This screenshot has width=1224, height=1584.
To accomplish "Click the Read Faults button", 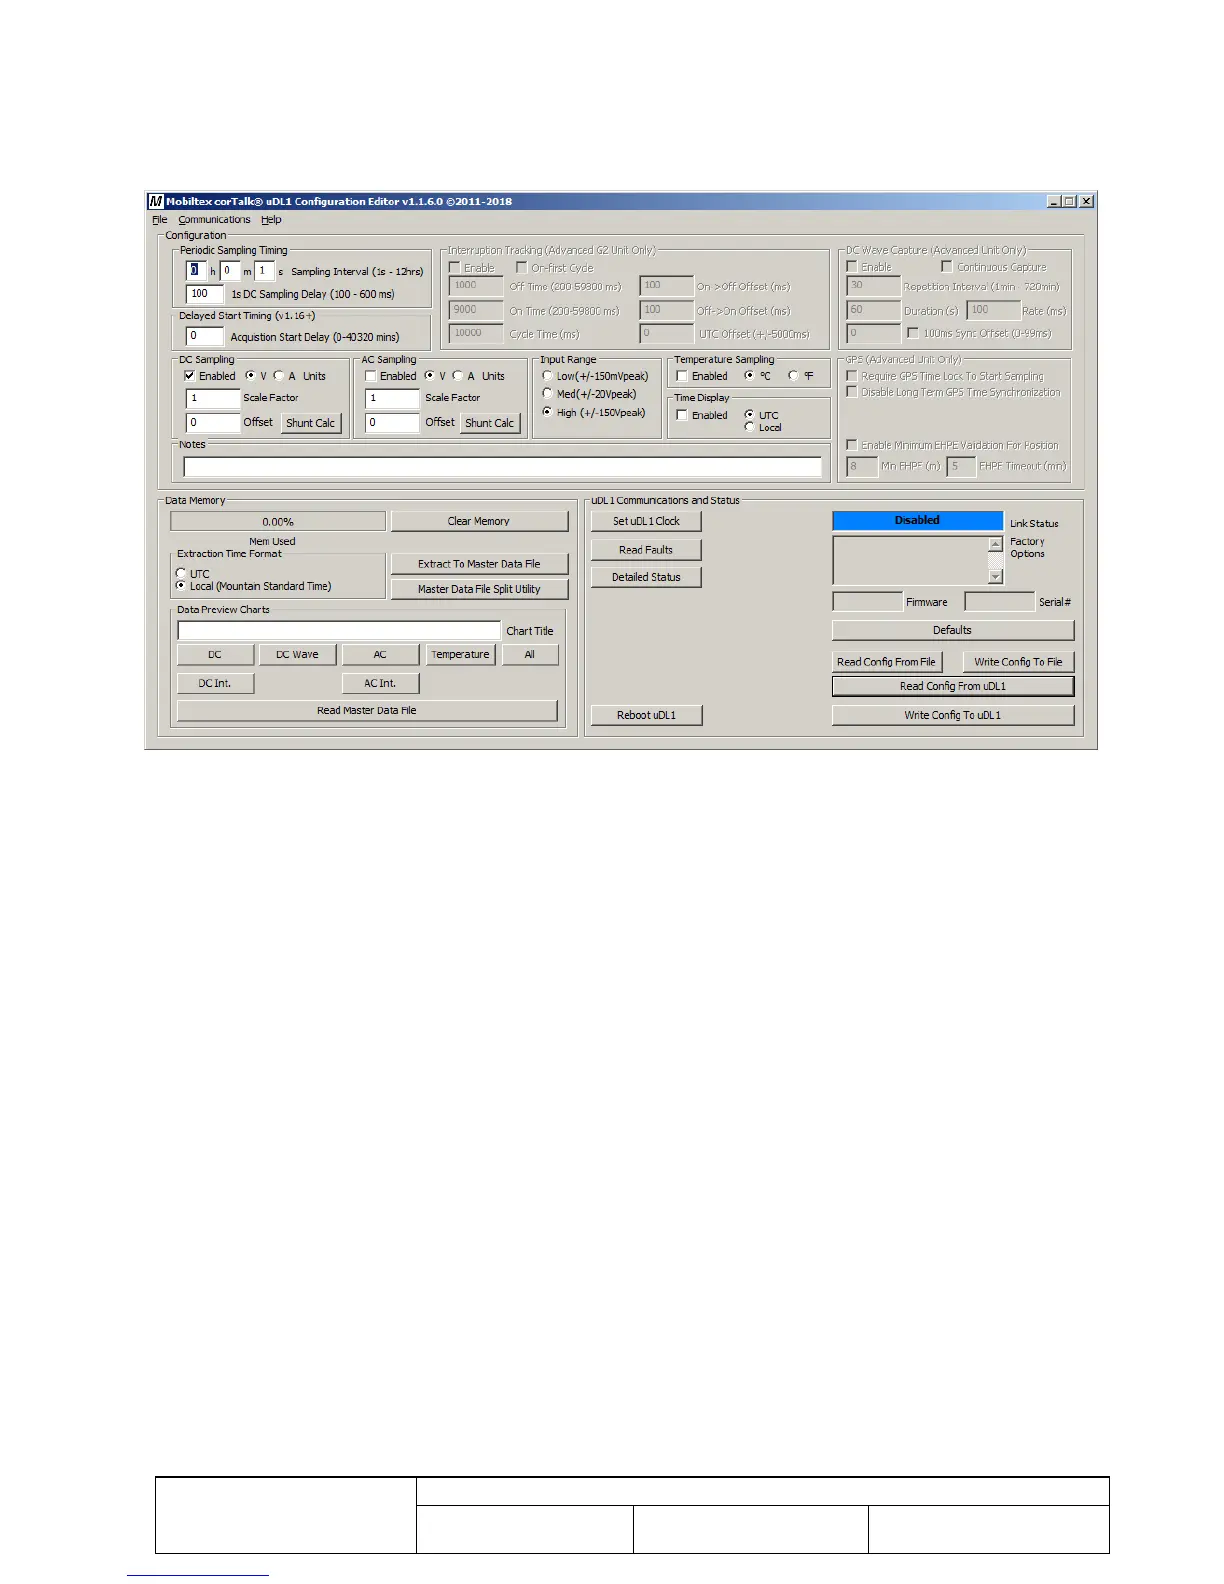I will [646, 550].
